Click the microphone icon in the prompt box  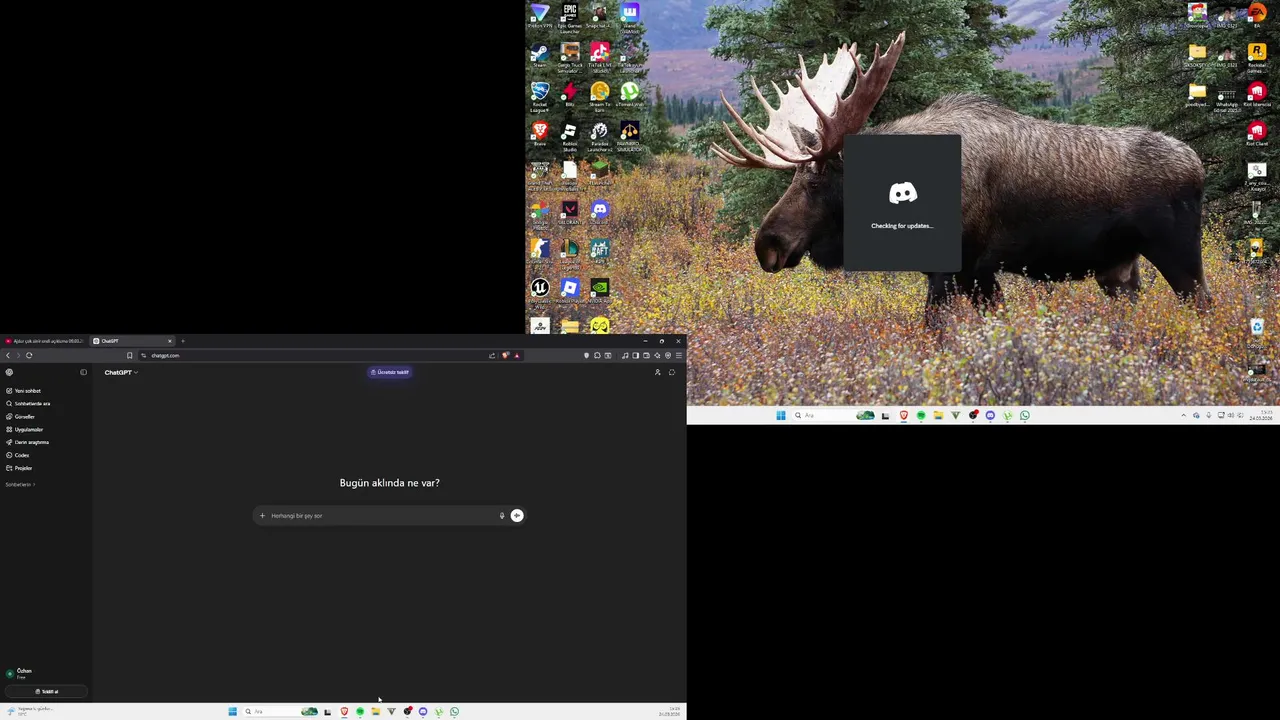502,516
